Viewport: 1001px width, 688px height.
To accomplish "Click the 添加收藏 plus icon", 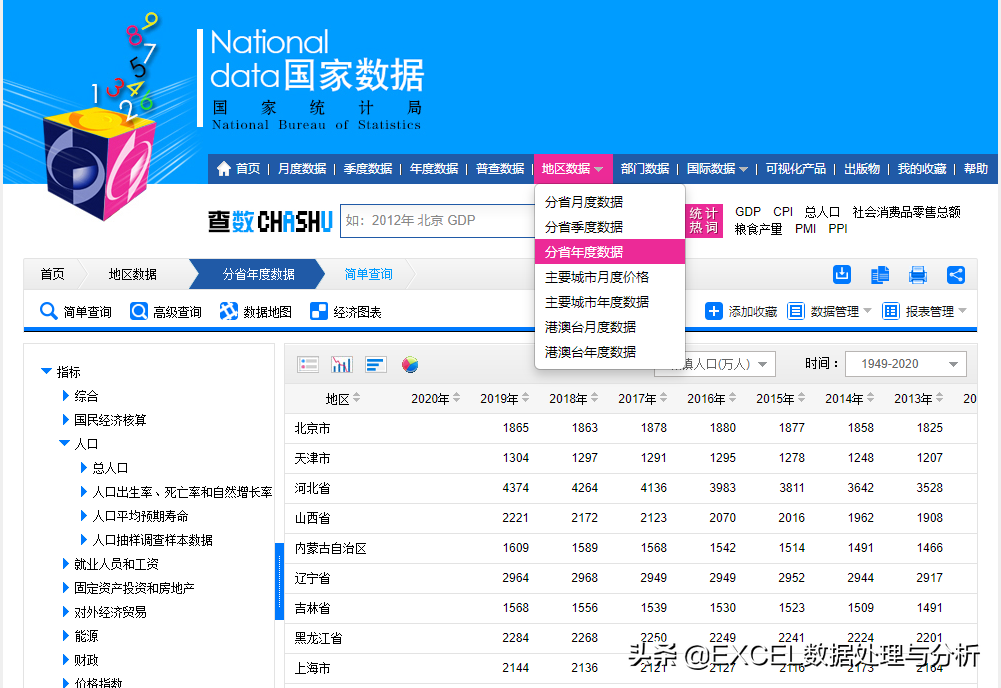I will coord(714,311).
